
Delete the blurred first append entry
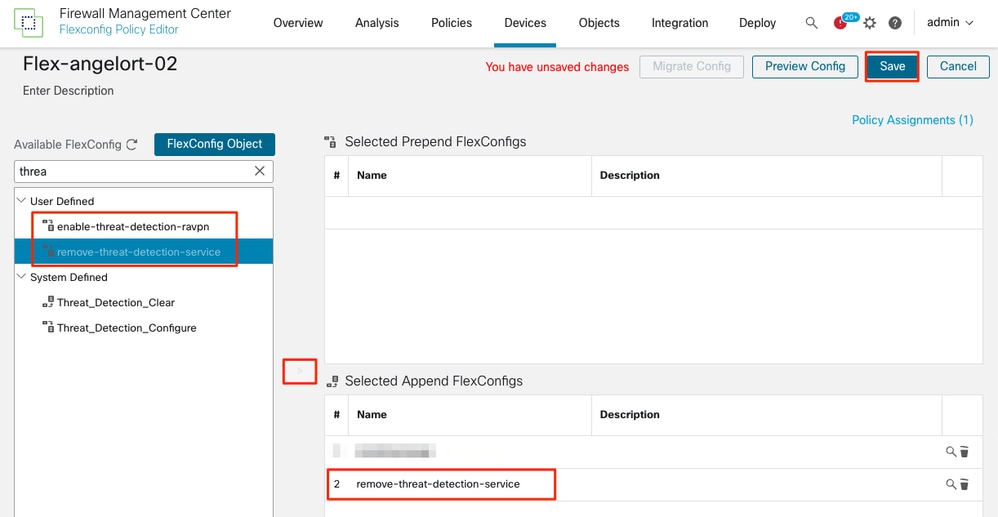pos(964,451)
